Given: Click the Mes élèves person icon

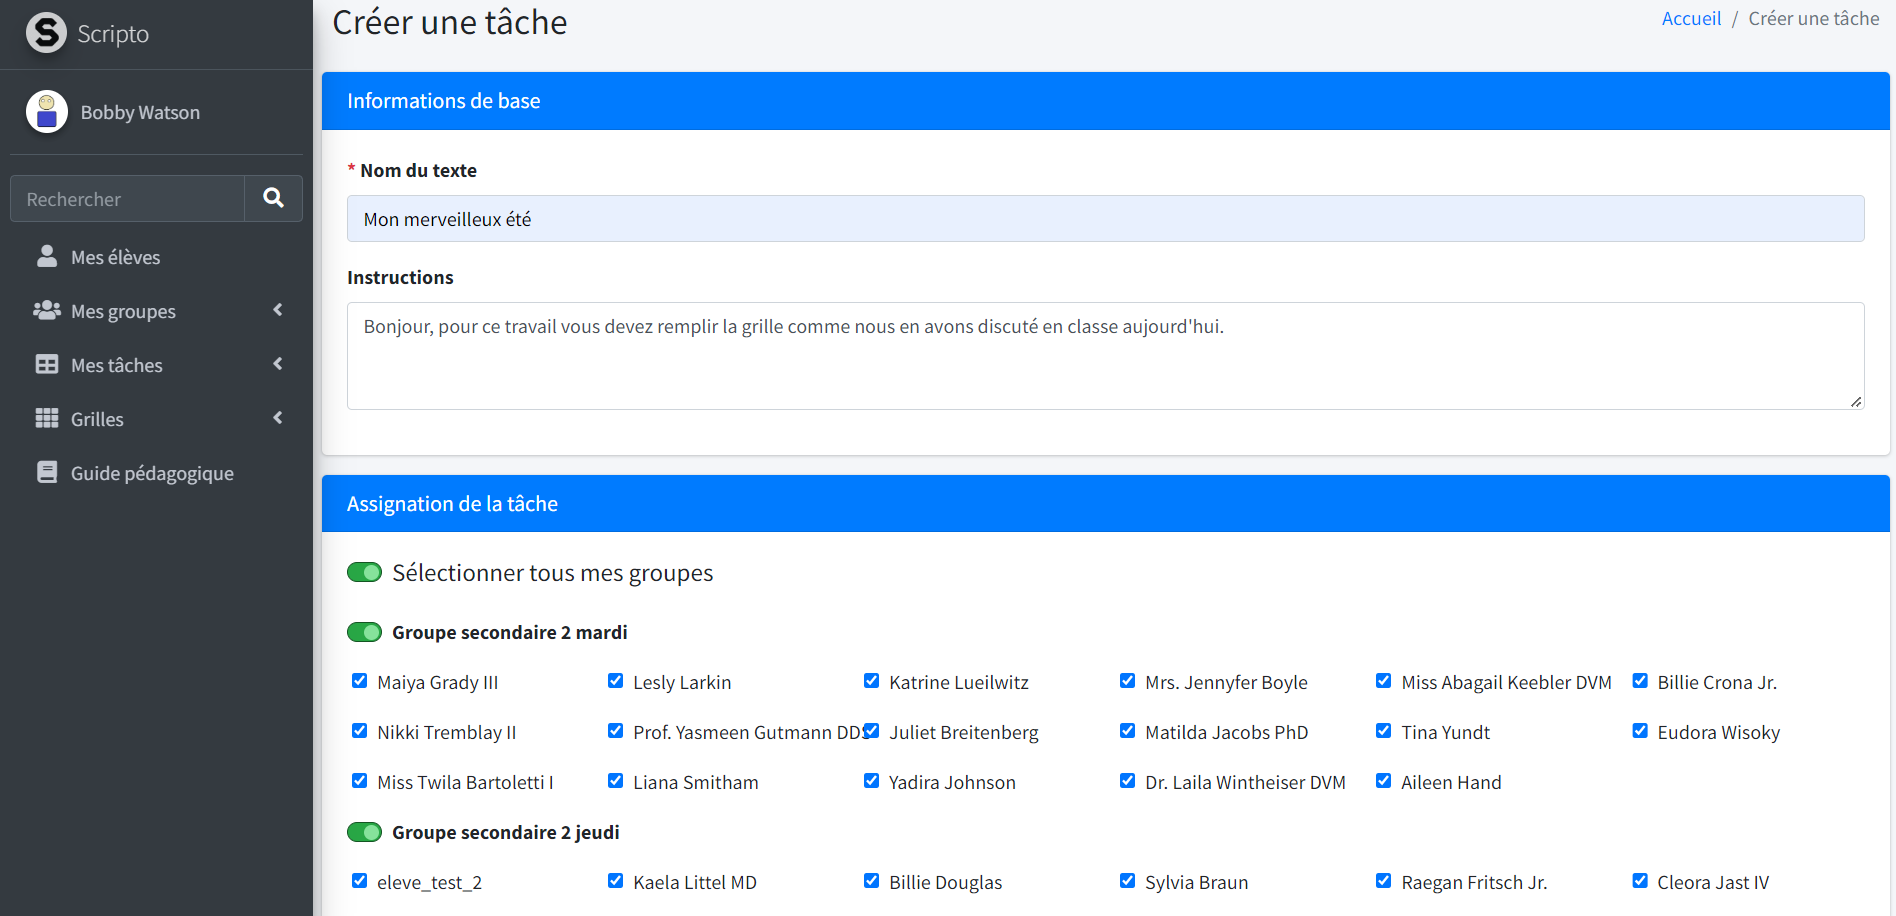Looking at the screenshot, I should pos(46,257).
